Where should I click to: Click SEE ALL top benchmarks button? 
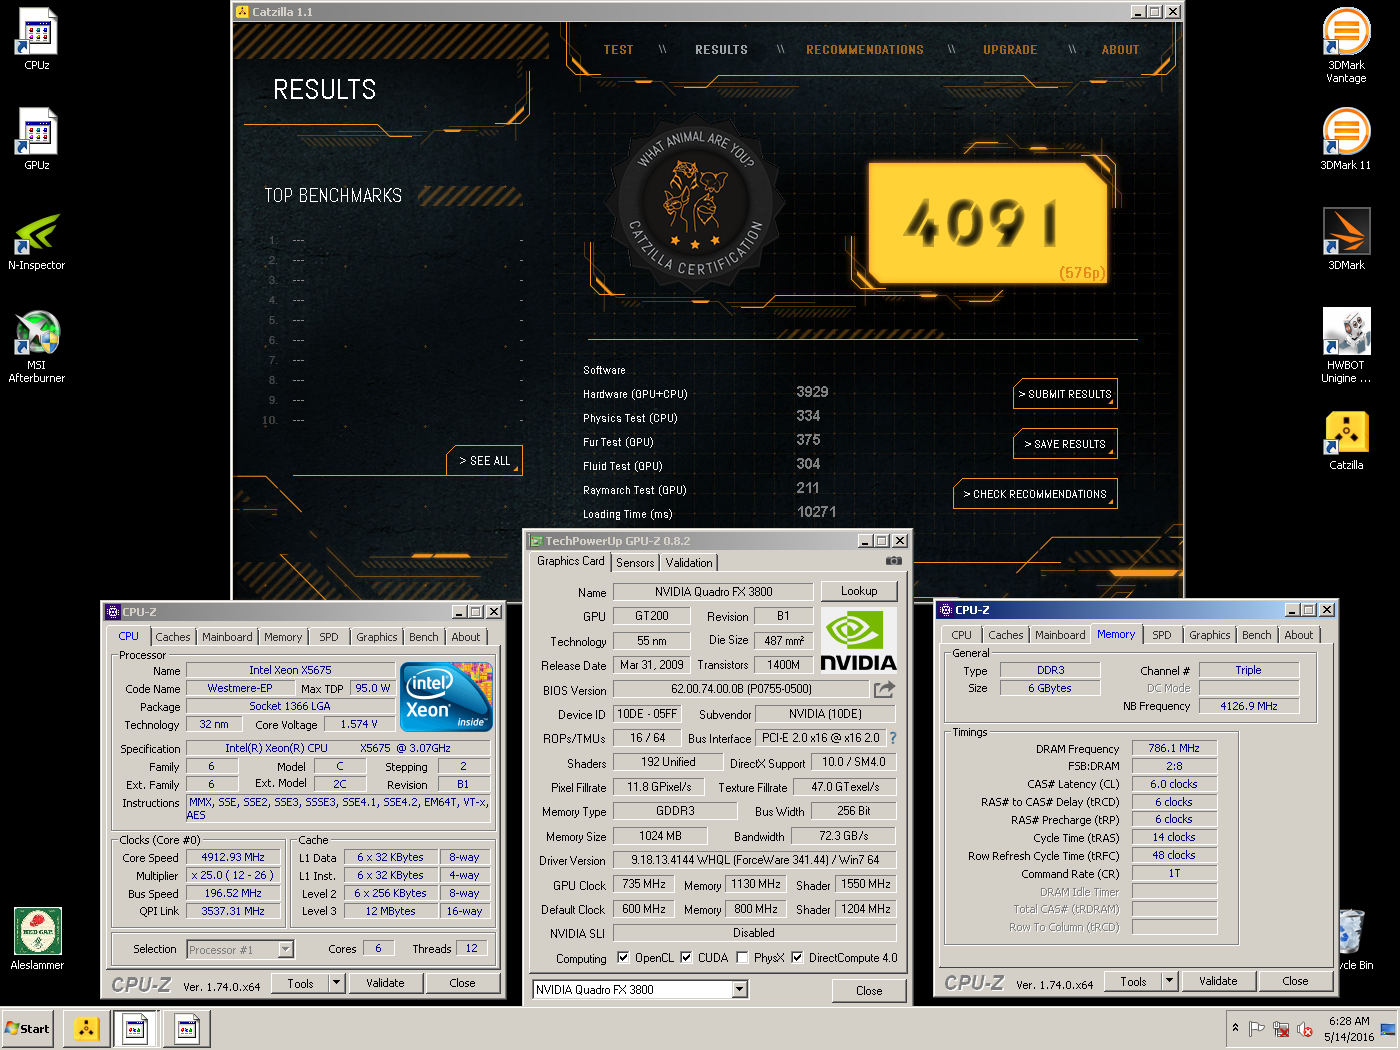pyautogui.click(x=485, y=461)
